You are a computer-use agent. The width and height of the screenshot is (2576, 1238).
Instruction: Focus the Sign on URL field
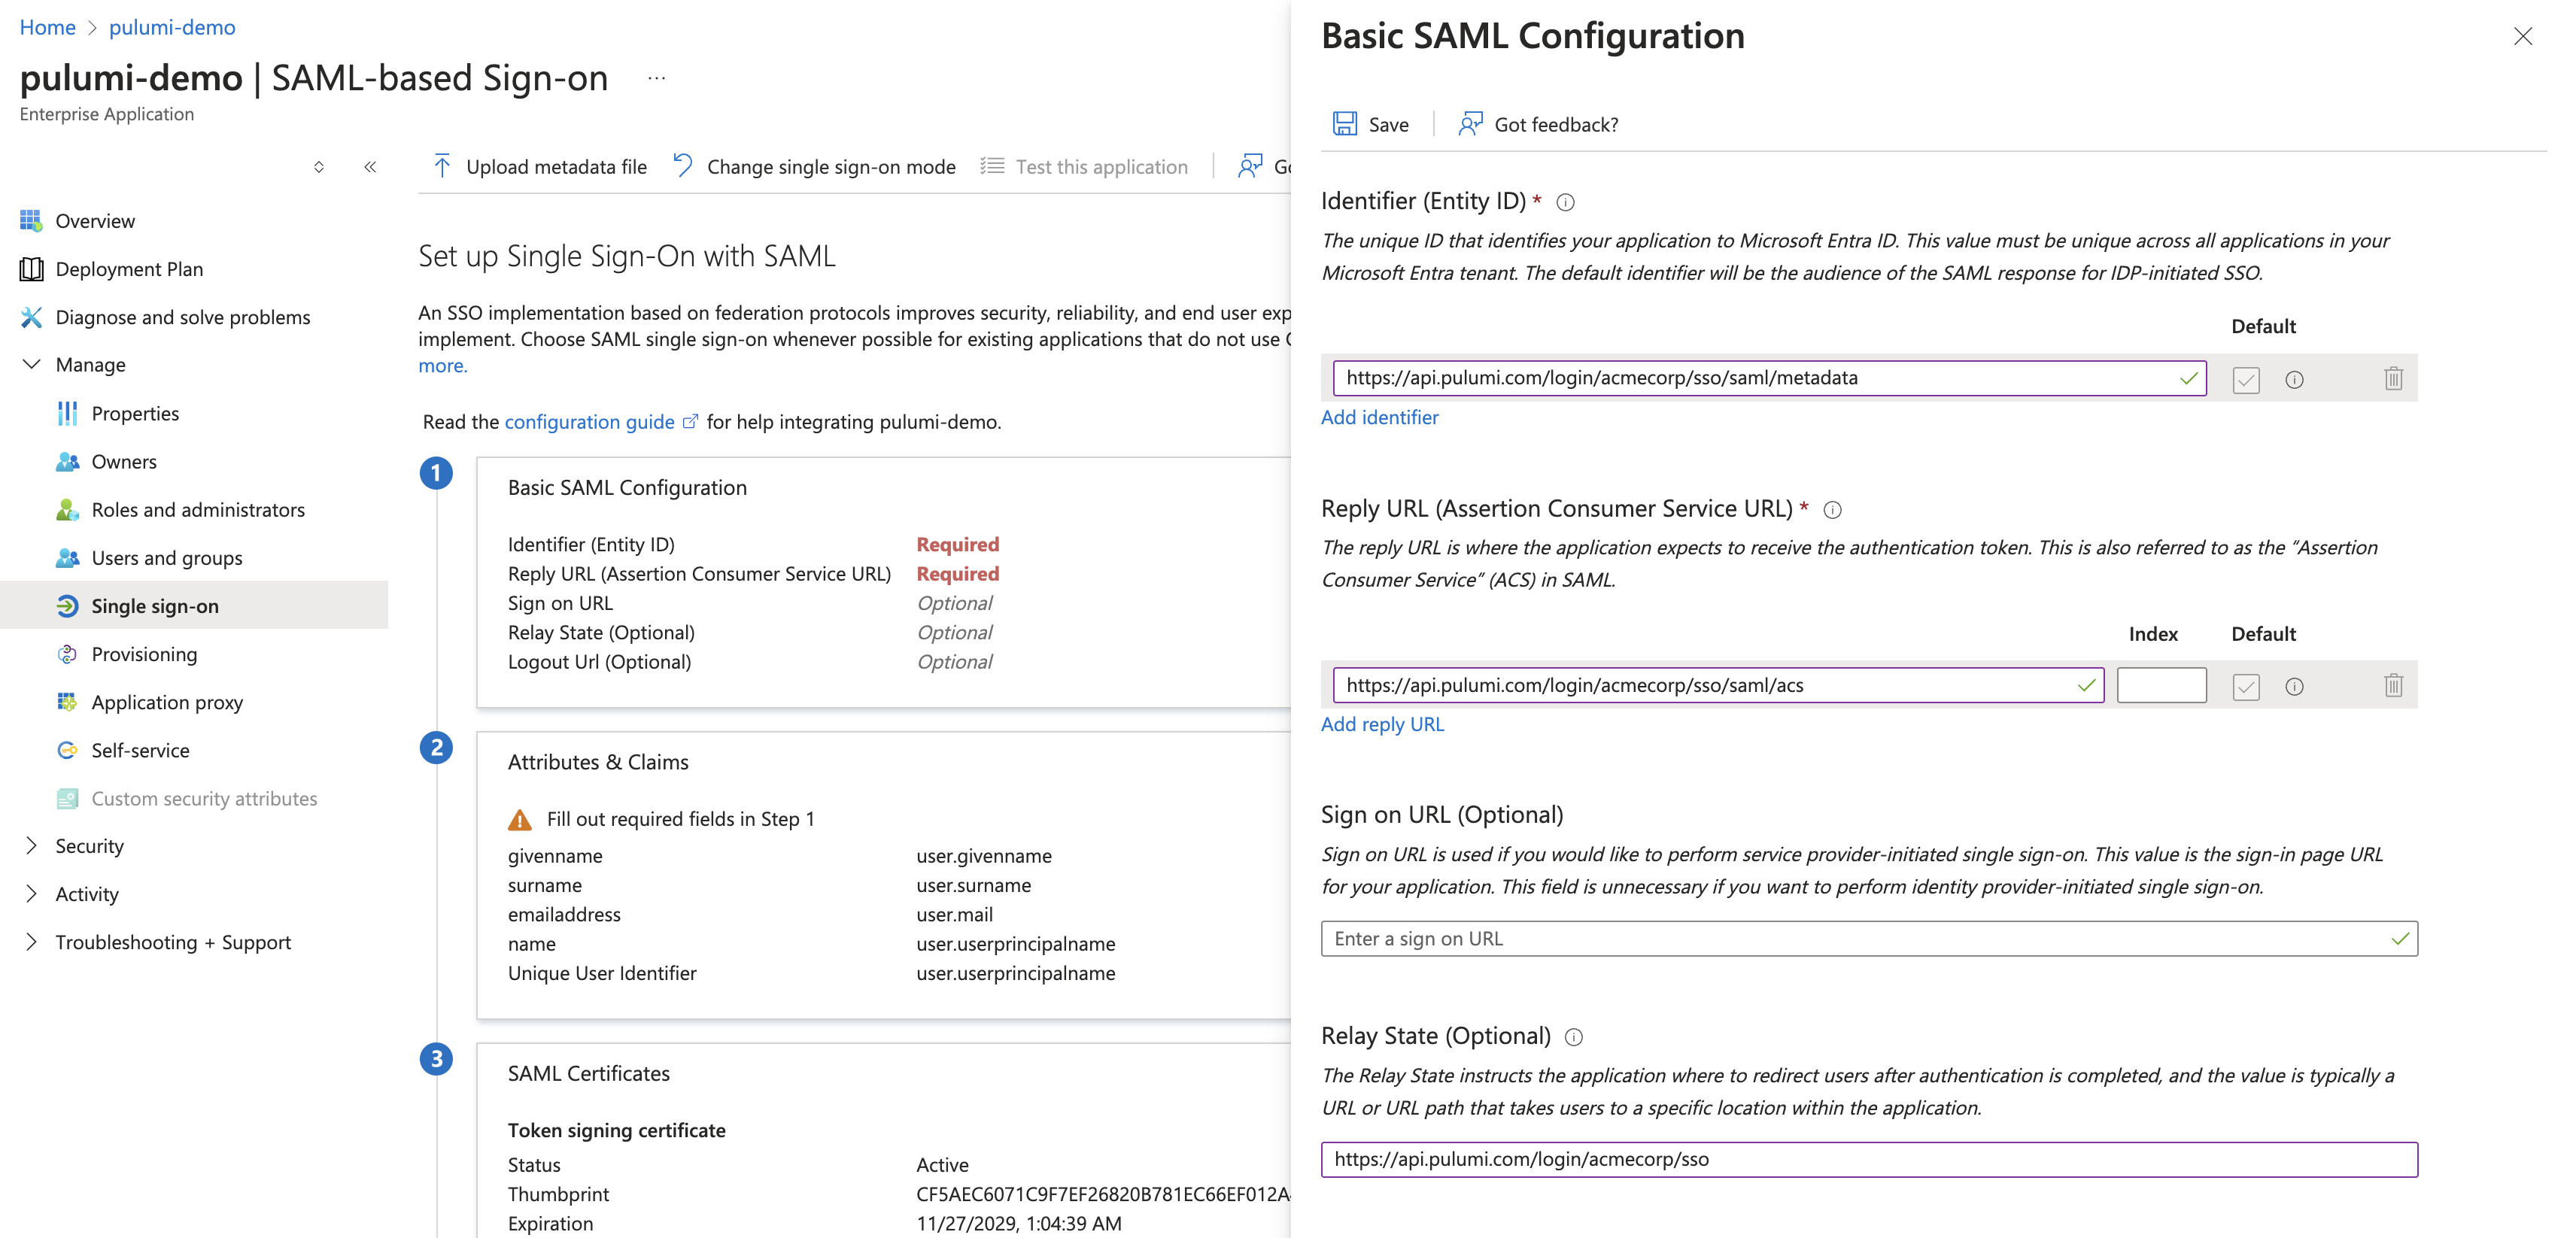pyautogui.click(x=1868, y=938)
